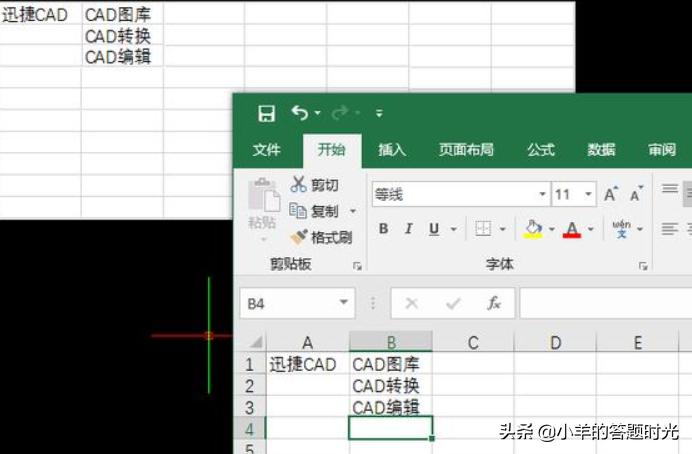Apply the red font color
This screenshot has width=692, height=454.
coord(572,229)
